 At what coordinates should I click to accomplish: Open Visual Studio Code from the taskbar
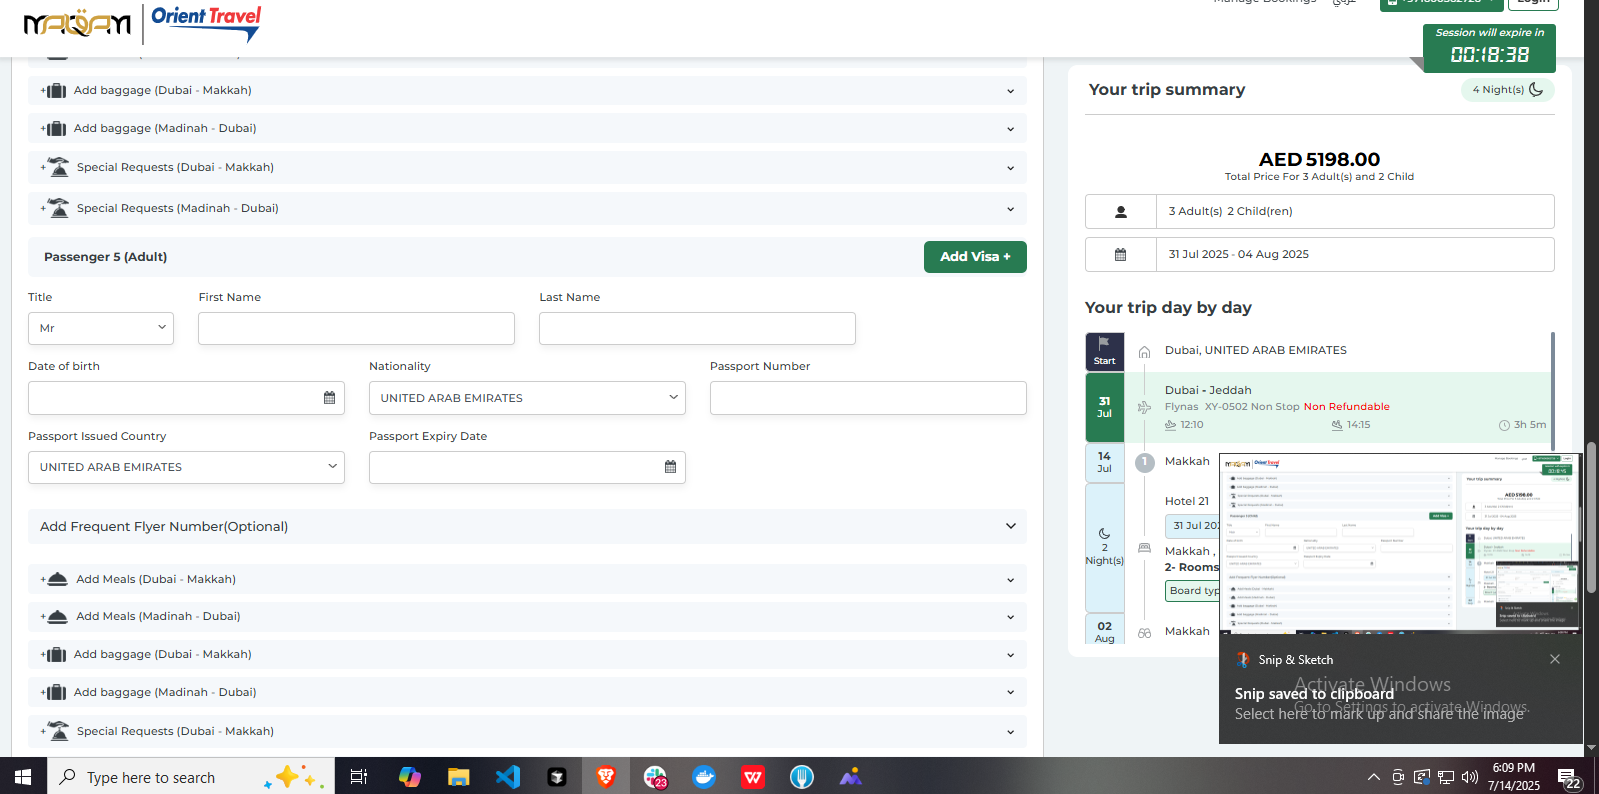point(508,777)
